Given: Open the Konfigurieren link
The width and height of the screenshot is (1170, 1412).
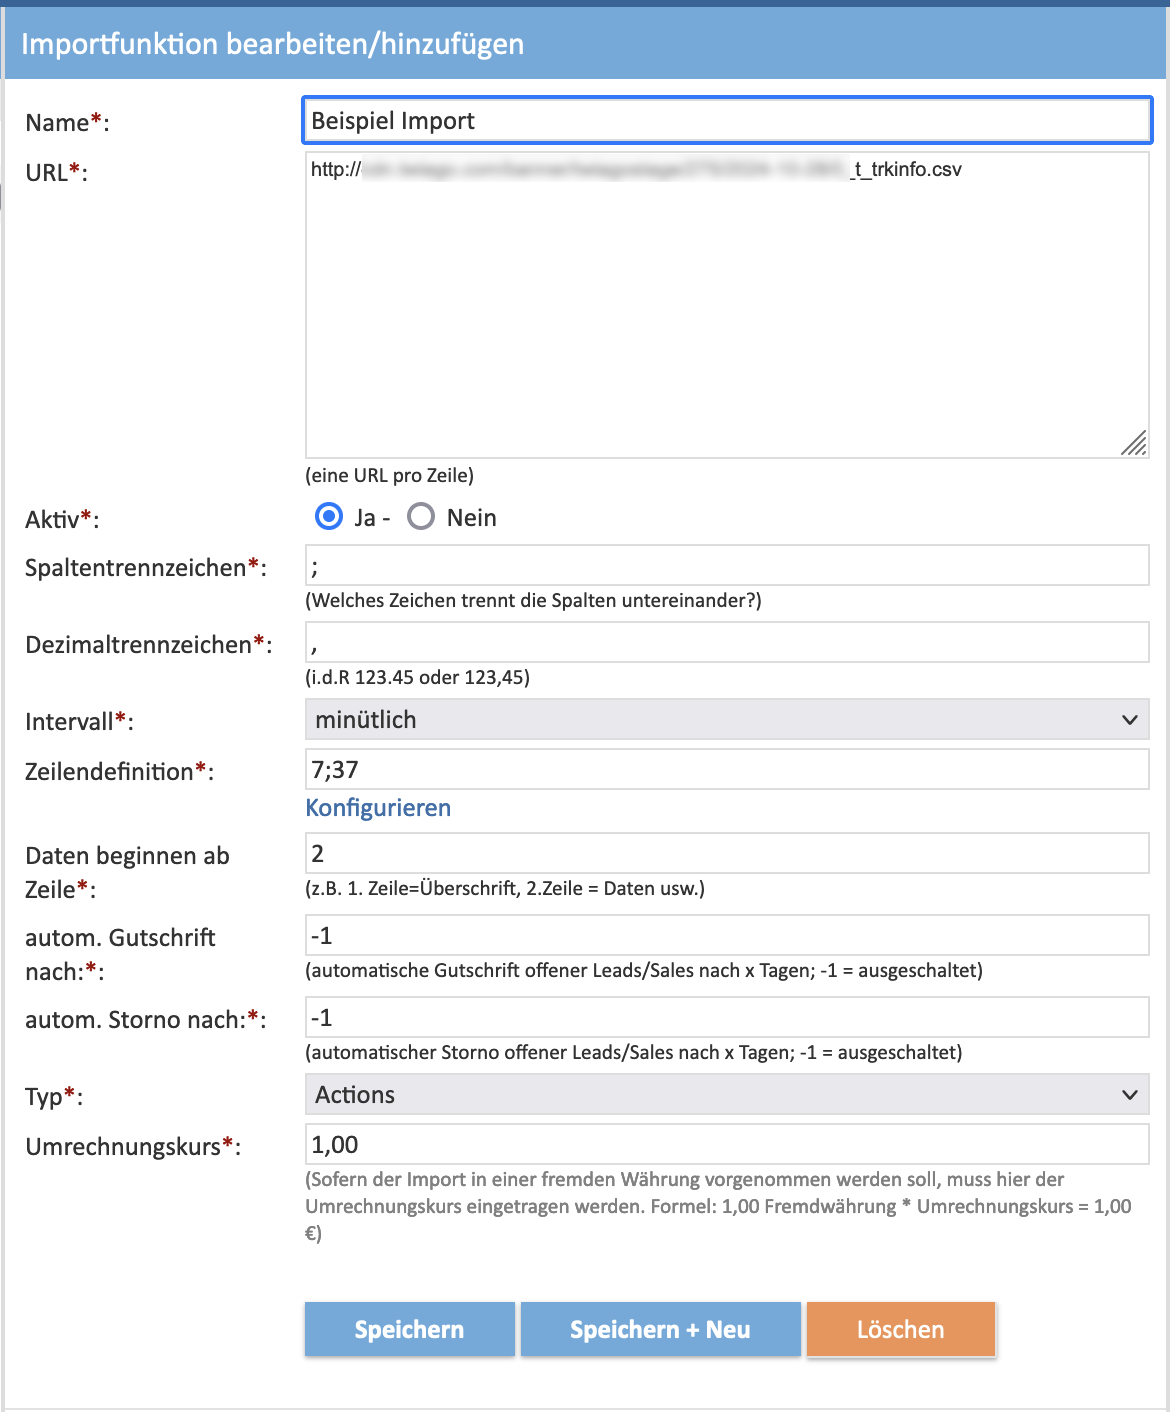Looking at the screenshot, I should coord(378,808).
